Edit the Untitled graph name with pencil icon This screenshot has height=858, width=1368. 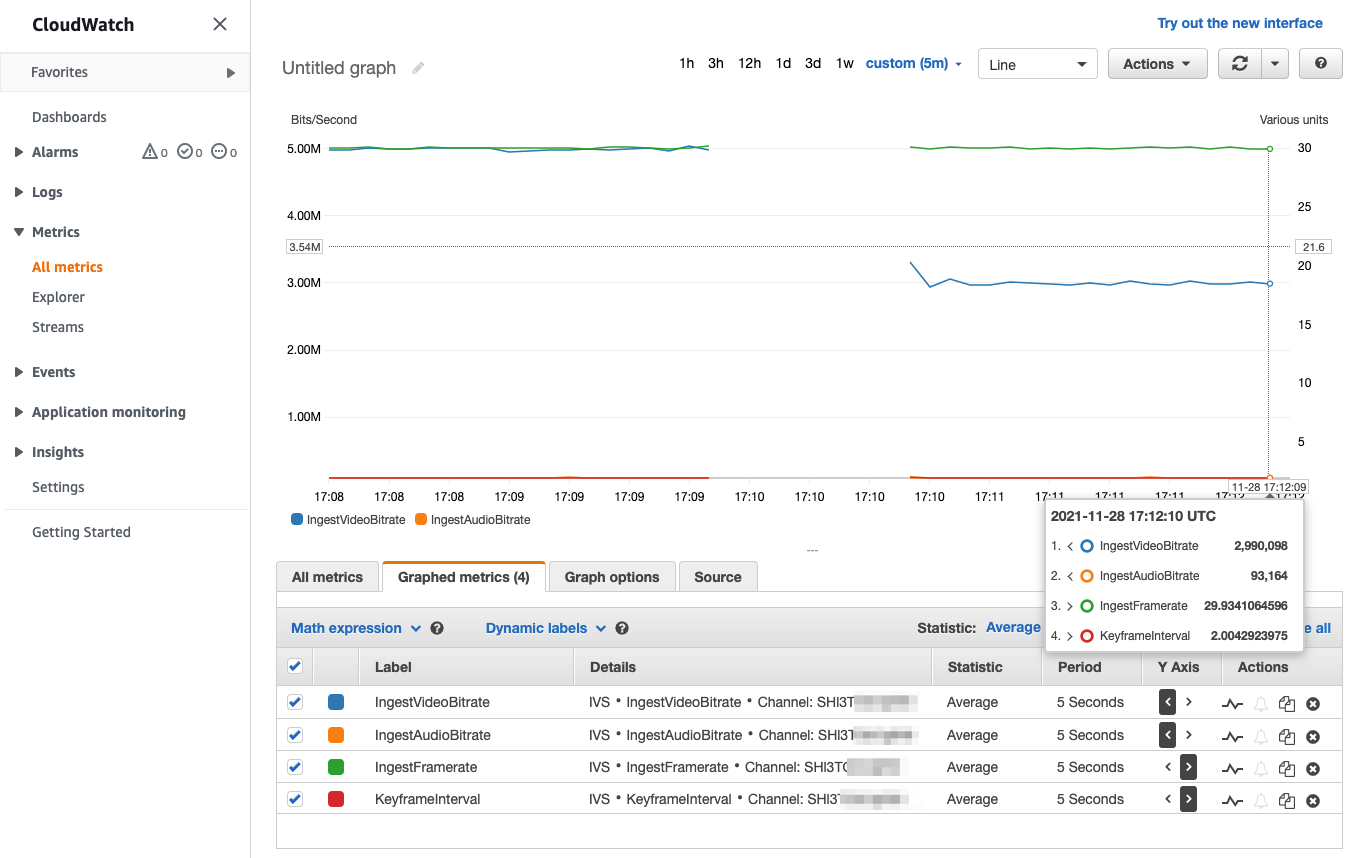coord(418,68)
